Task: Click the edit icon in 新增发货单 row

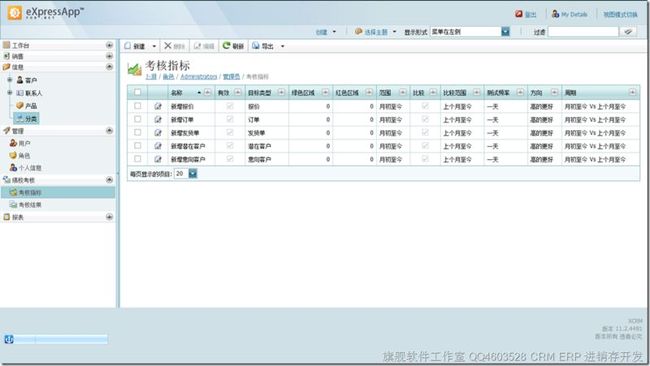Action: click(x=158, y=133)
